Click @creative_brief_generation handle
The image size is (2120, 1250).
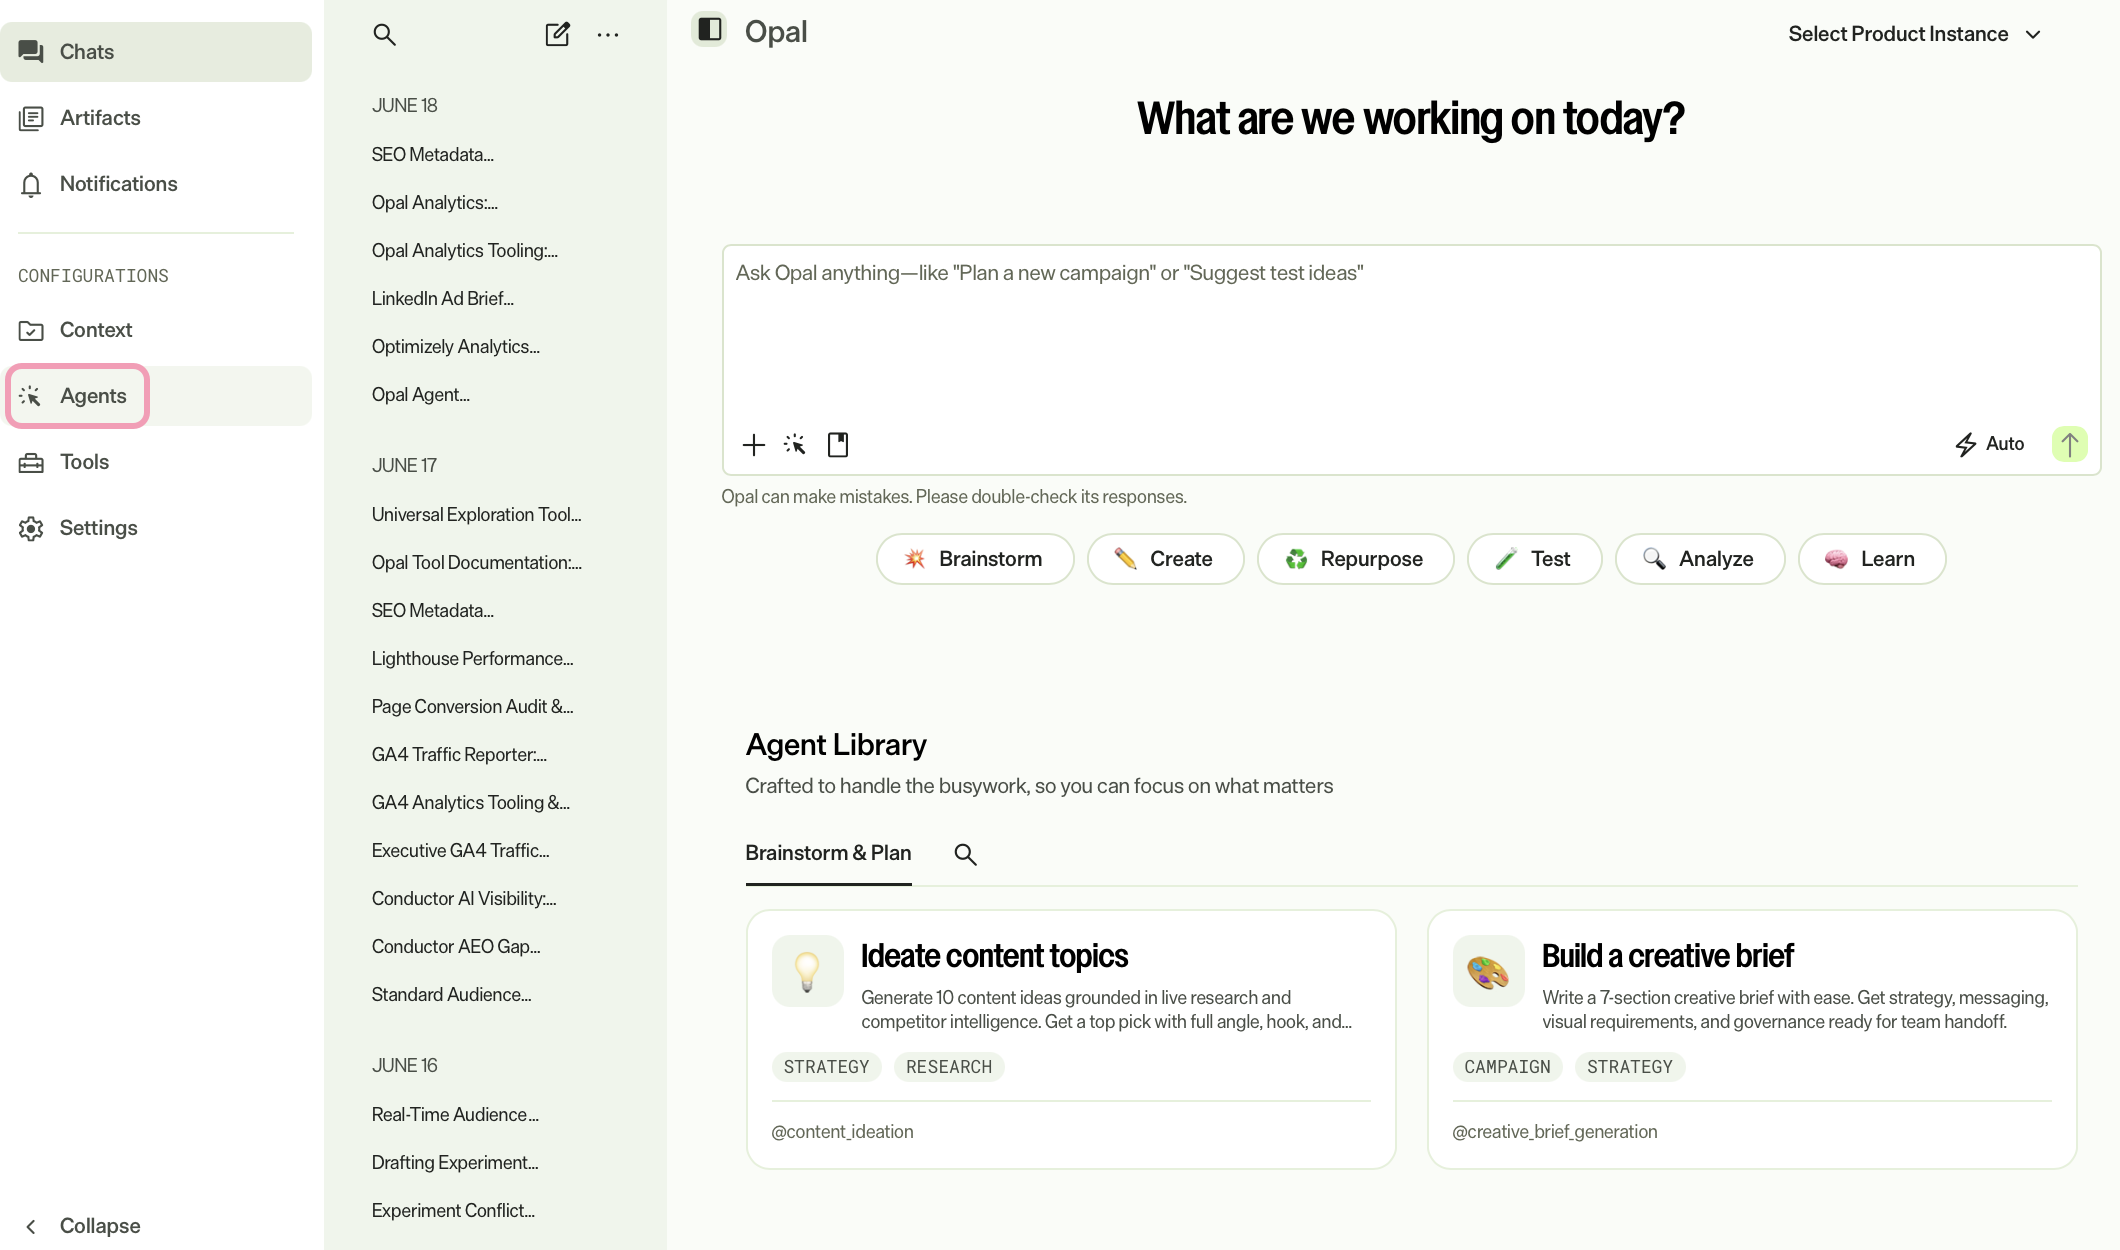point(1554,1132)
